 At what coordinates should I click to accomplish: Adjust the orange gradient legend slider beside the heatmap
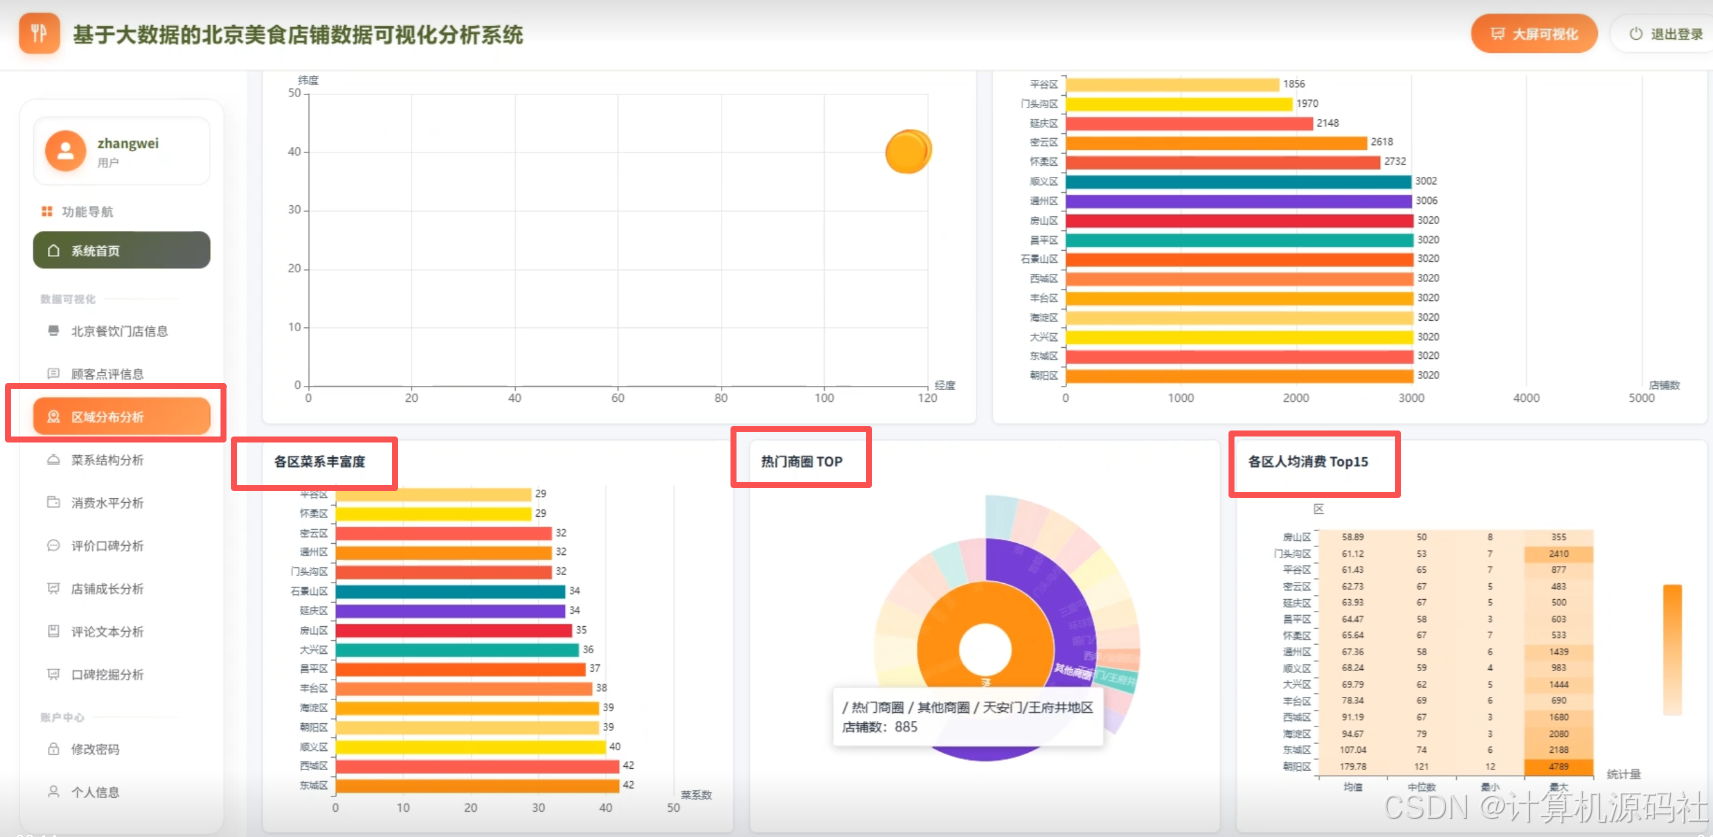pyautogui.click(x=1672, y=649)
